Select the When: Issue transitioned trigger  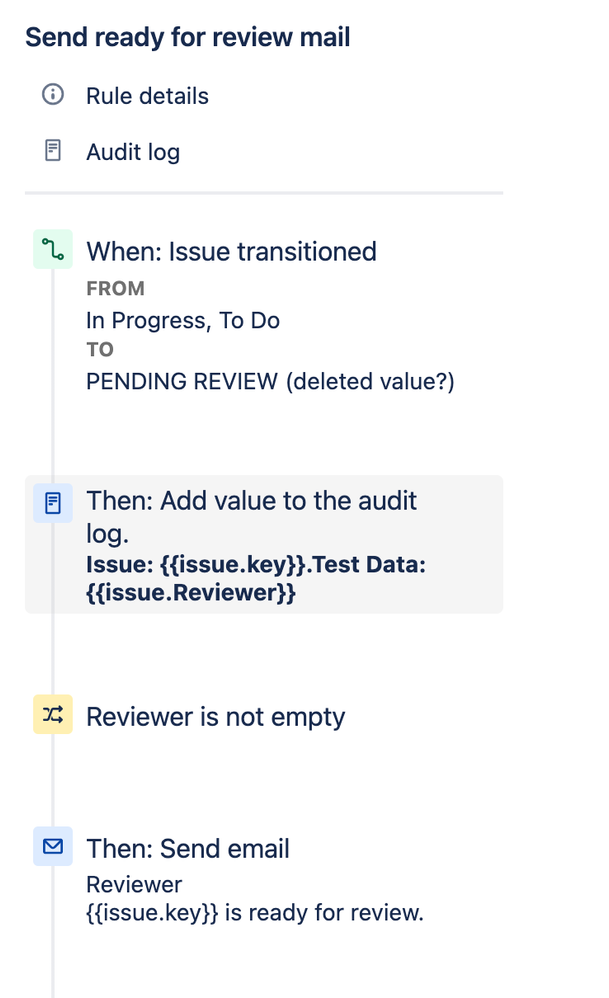pos(232,251)
